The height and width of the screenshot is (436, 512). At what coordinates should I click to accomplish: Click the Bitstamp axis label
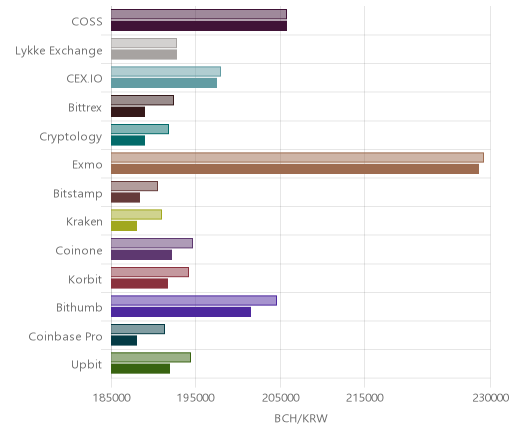pos(78,194)
